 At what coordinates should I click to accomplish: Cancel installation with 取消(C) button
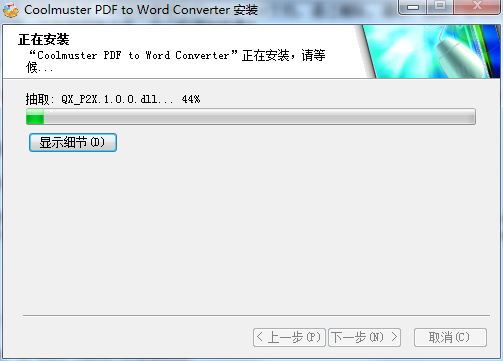[x=450, y=337]
